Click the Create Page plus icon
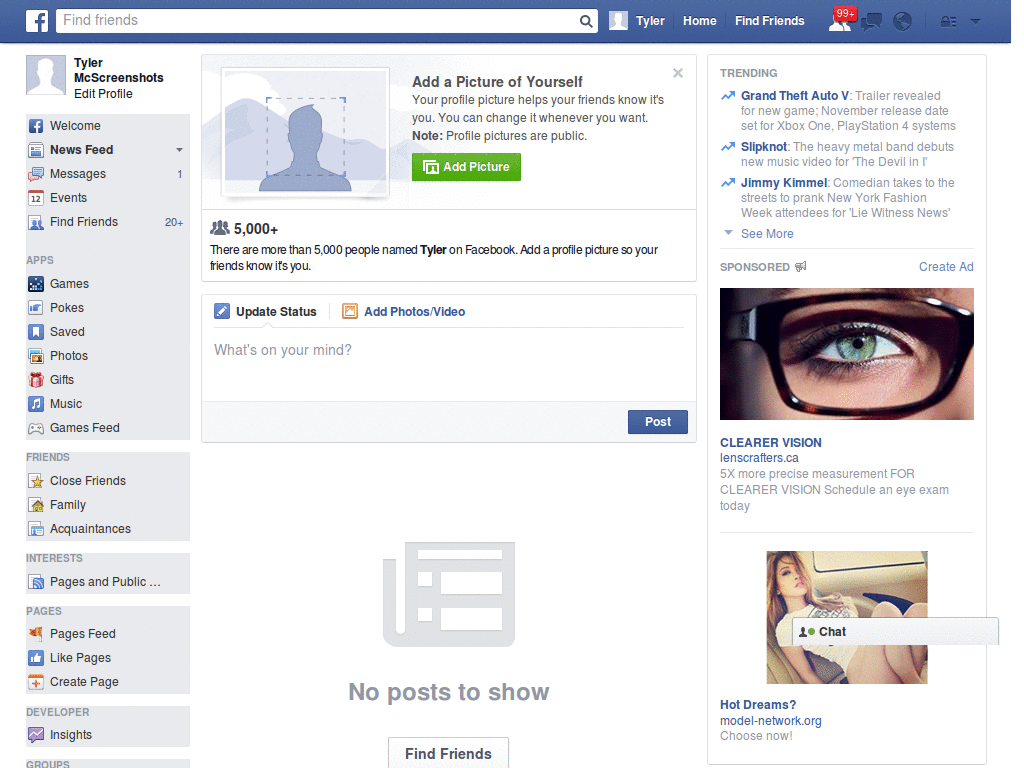Screen dimensions: 1024x768 36,682
